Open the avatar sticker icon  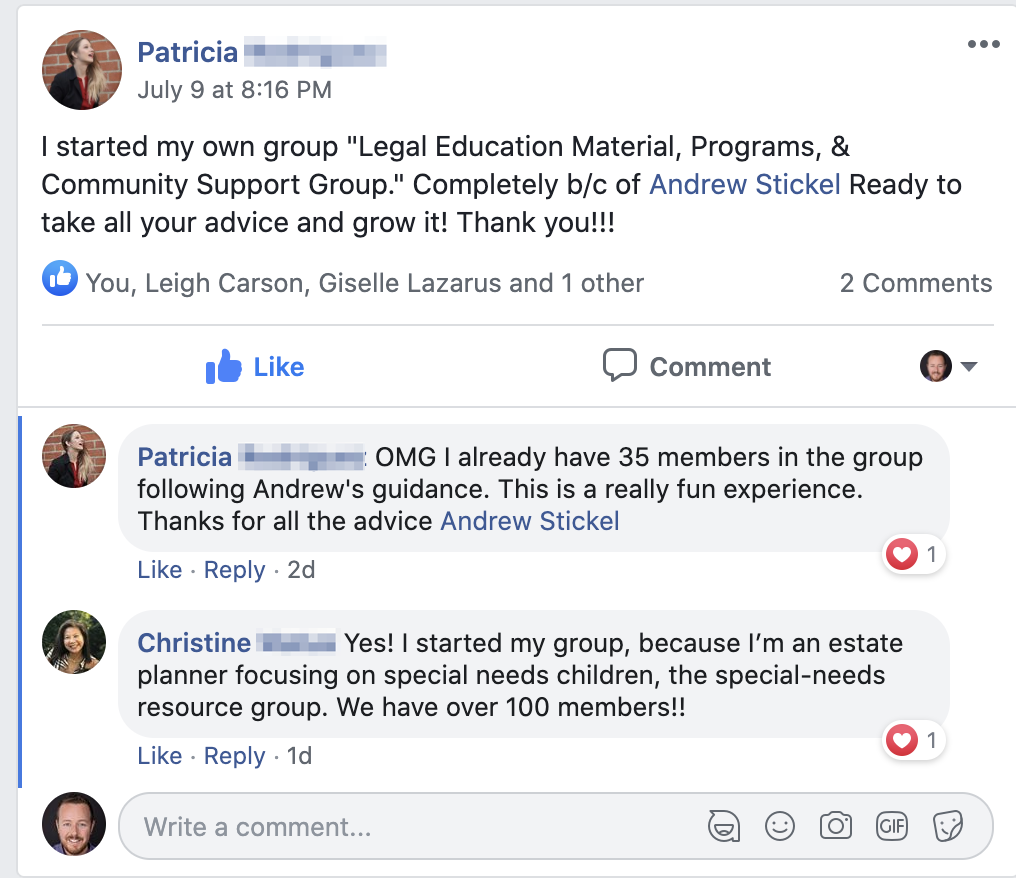pyautogui.click(x=723, y=825)
